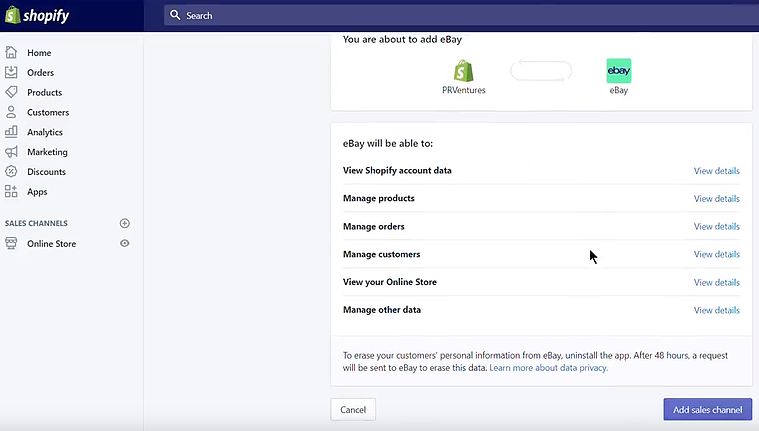Open Apps grid icon in sidebar
The width and height of the screenshot is (759, 431).
(x=11, y=191)
